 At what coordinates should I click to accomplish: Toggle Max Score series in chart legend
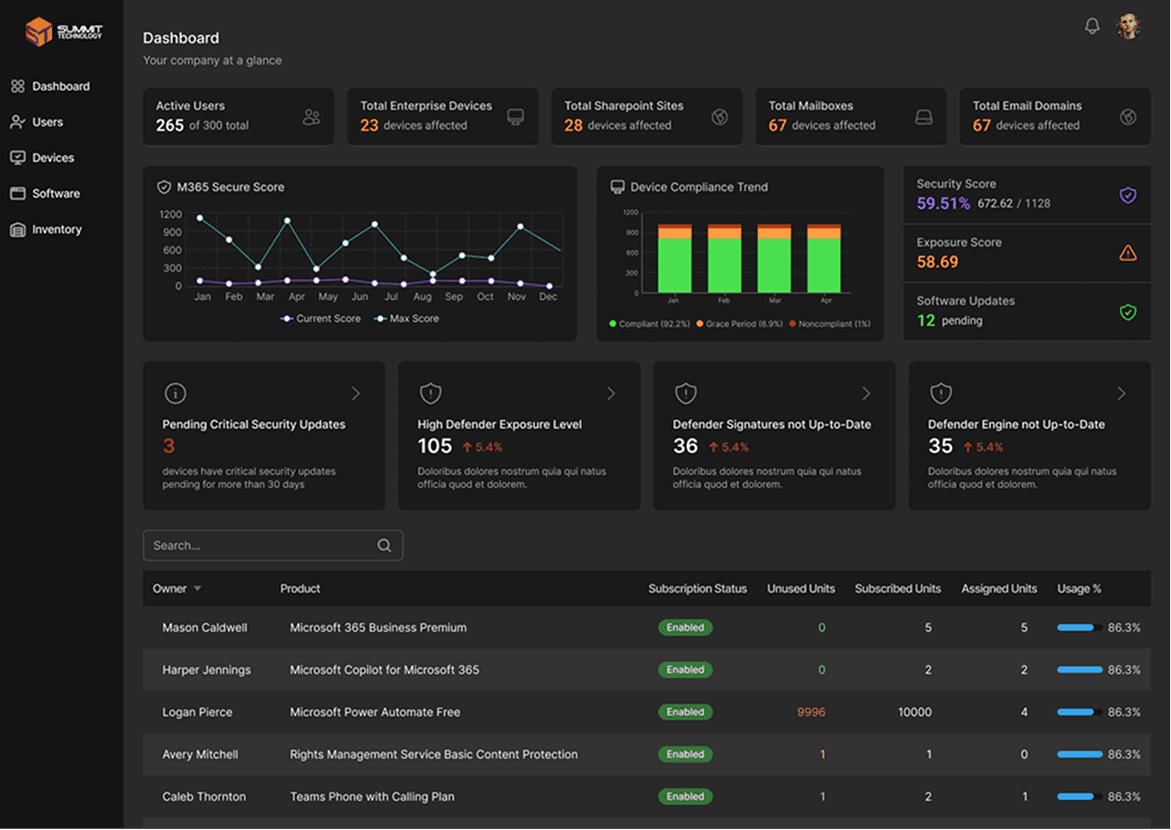tap(406, 318)
